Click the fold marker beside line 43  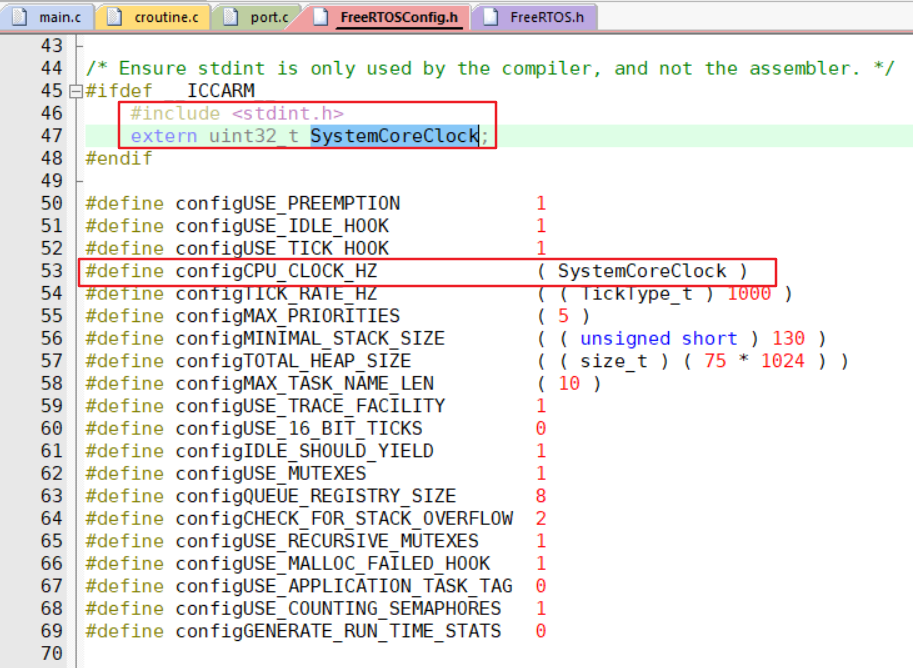click(77, 45)
